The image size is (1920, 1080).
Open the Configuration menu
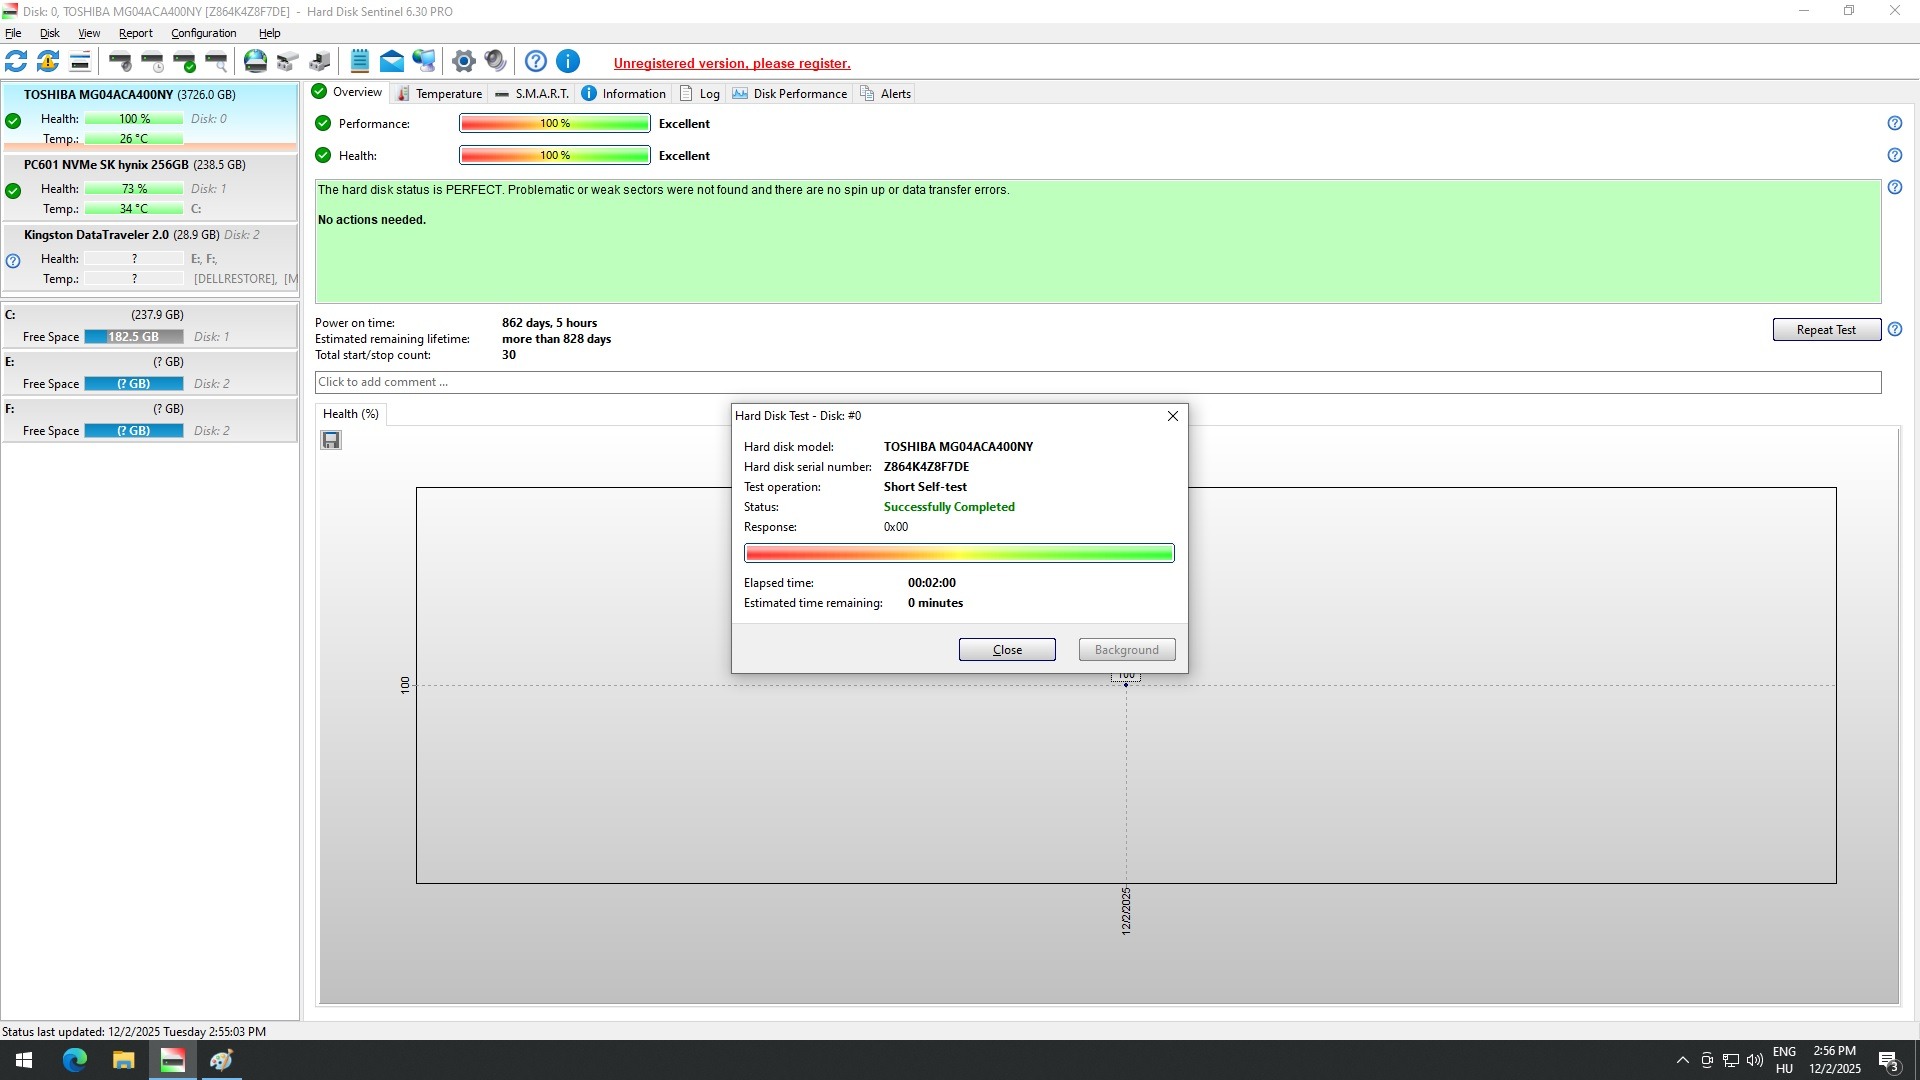coord(203,33)
